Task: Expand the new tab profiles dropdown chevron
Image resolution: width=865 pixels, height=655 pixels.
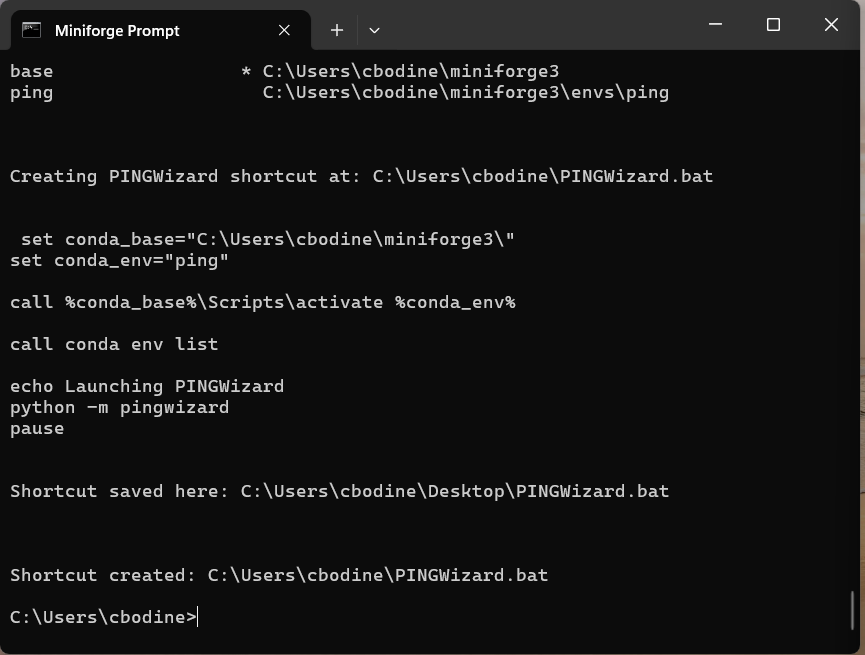Action: pos(374,31)
